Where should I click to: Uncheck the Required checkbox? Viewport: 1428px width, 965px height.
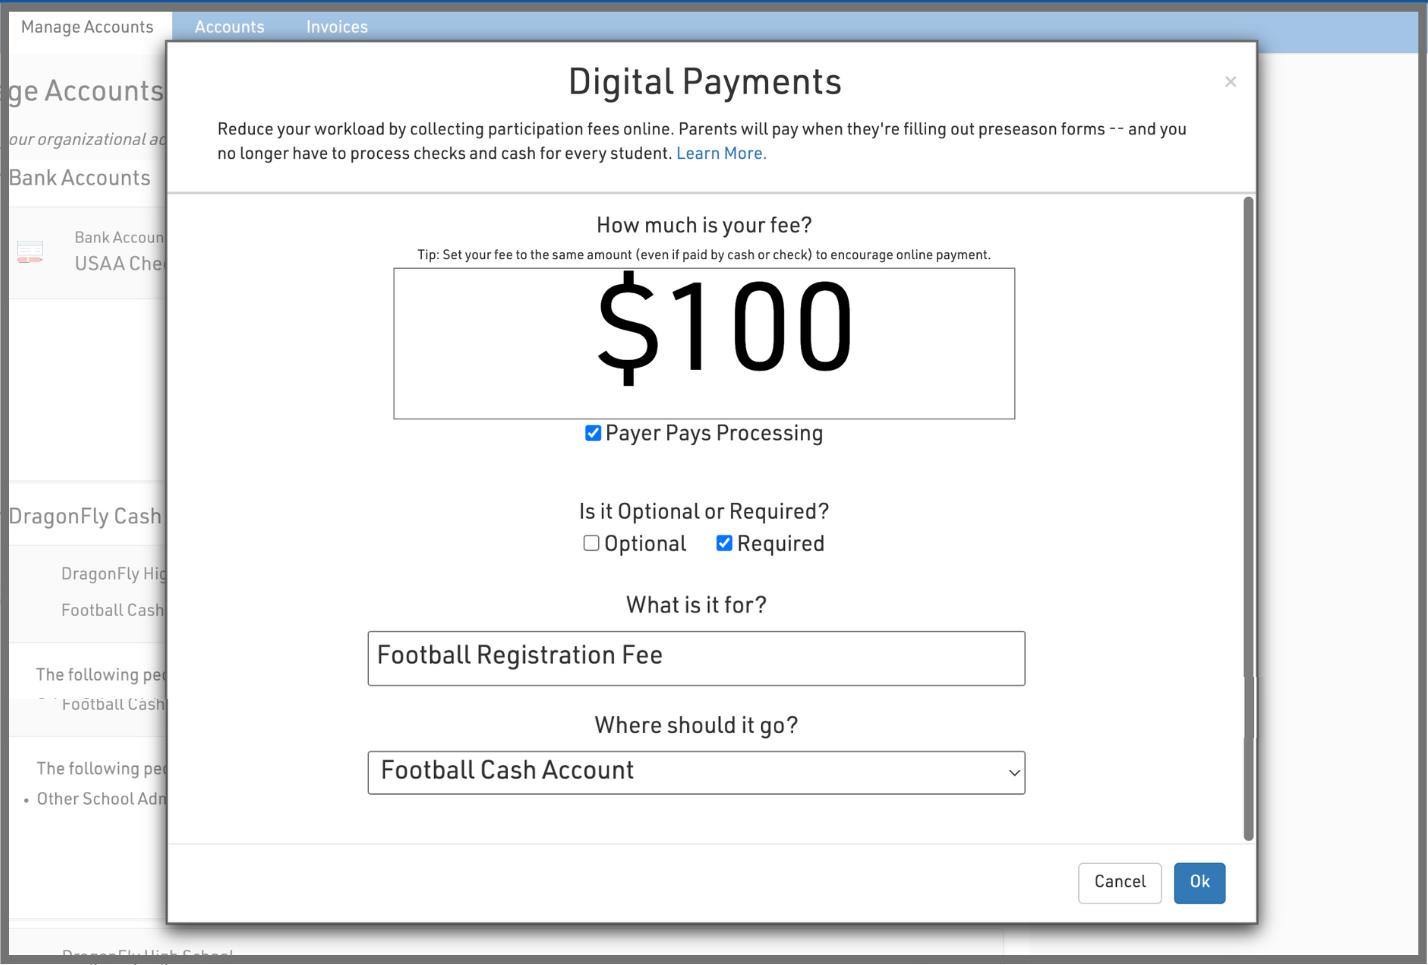click(724, 543)
